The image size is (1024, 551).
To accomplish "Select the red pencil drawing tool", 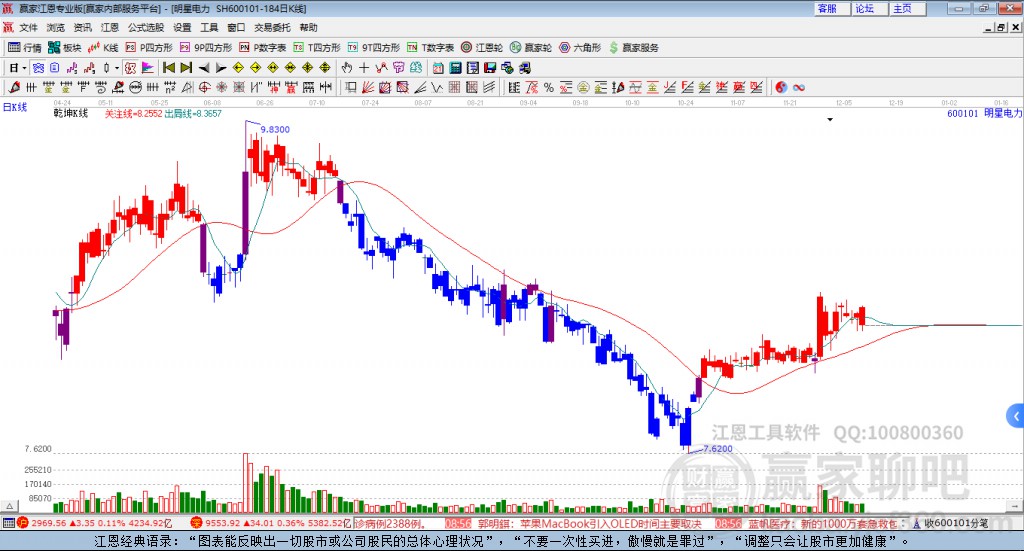I will tap(14, 87).
